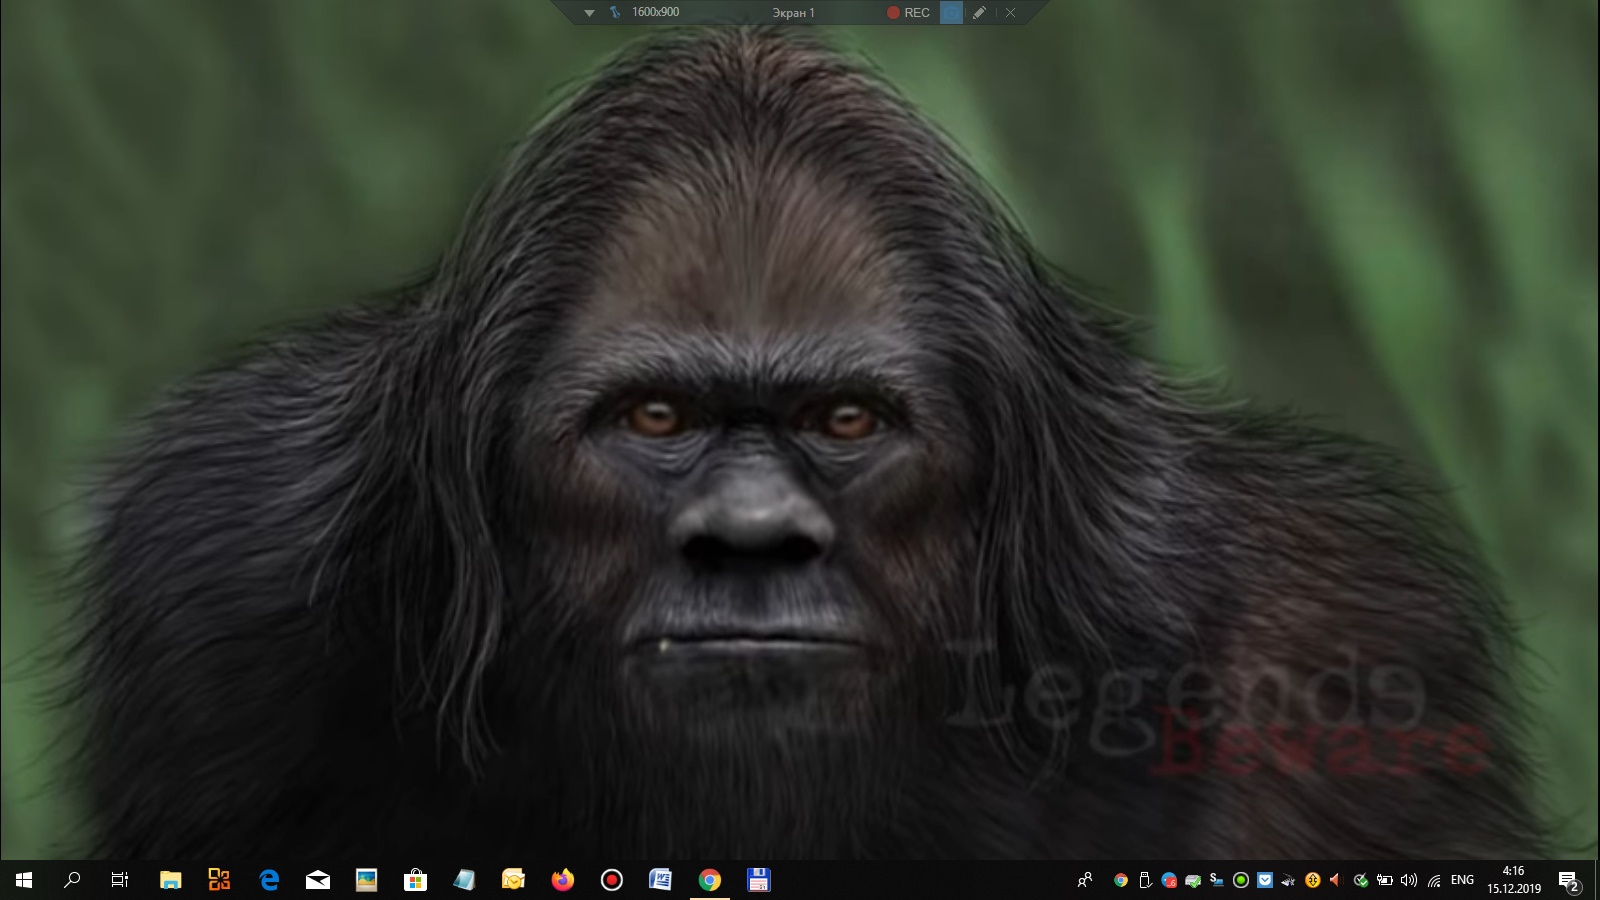This screenshot has width=1600, height=900.
Task: Click the green circle tray icon
Action: [1241, 880]
